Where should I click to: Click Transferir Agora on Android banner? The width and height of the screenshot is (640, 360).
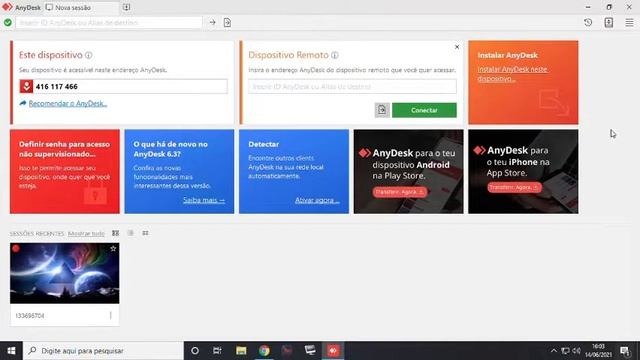click(x=400, y=192)
